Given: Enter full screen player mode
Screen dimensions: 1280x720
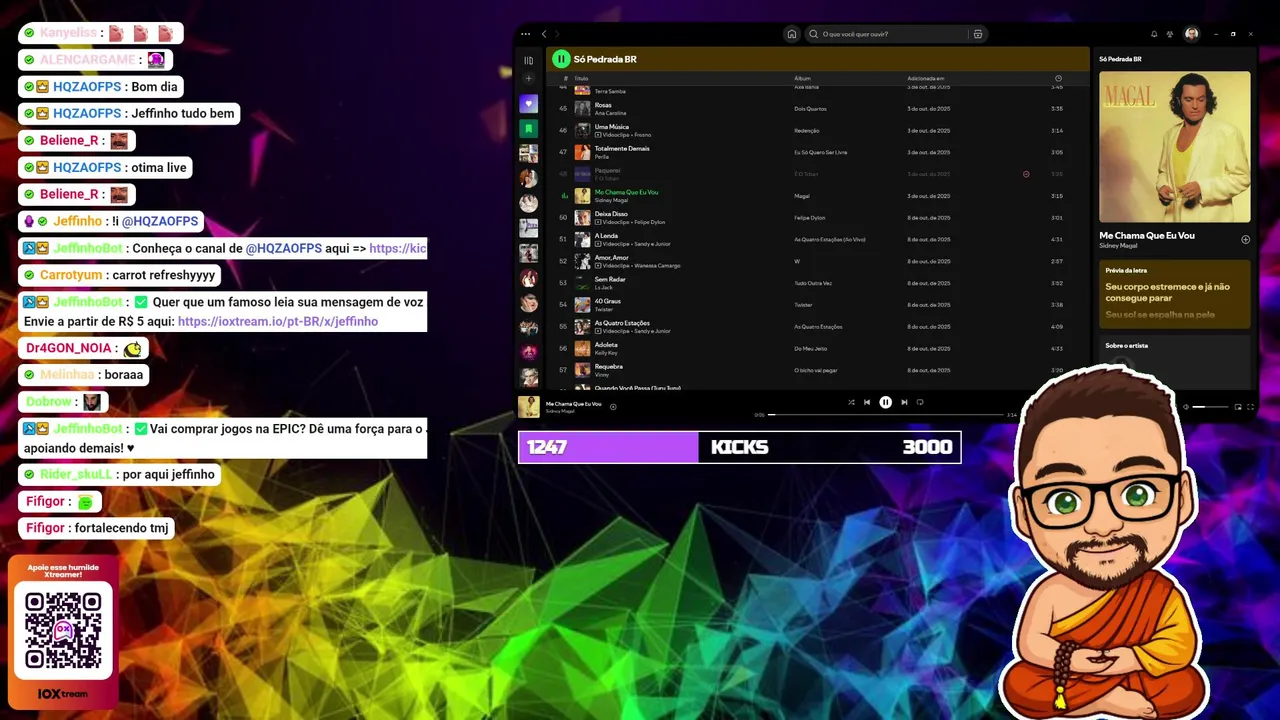Looking at the screenshot, I should coord(1250,407).
